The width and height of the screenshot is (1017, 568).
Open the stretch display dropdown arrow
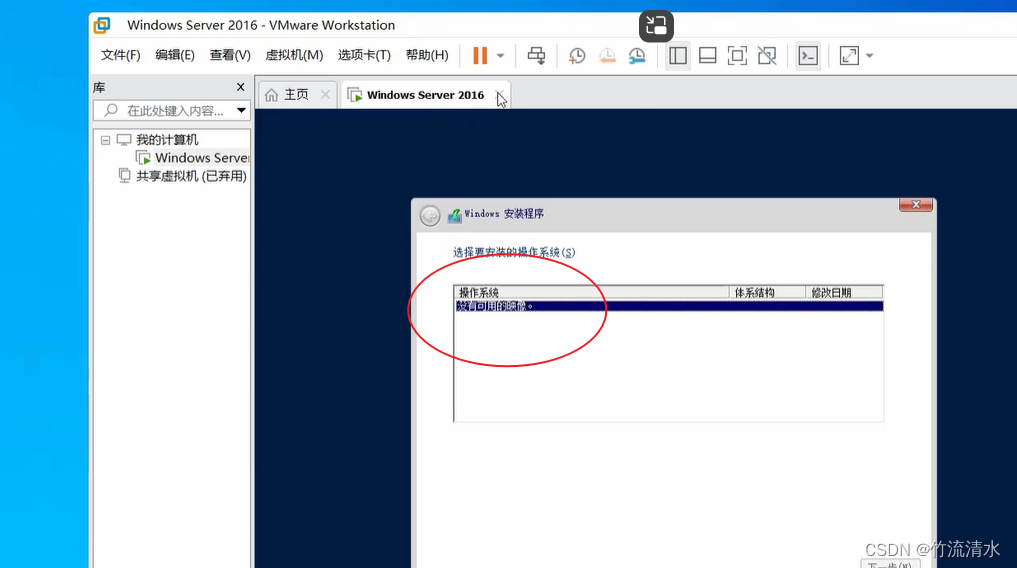pyautogui.click(x=870, y=56)
